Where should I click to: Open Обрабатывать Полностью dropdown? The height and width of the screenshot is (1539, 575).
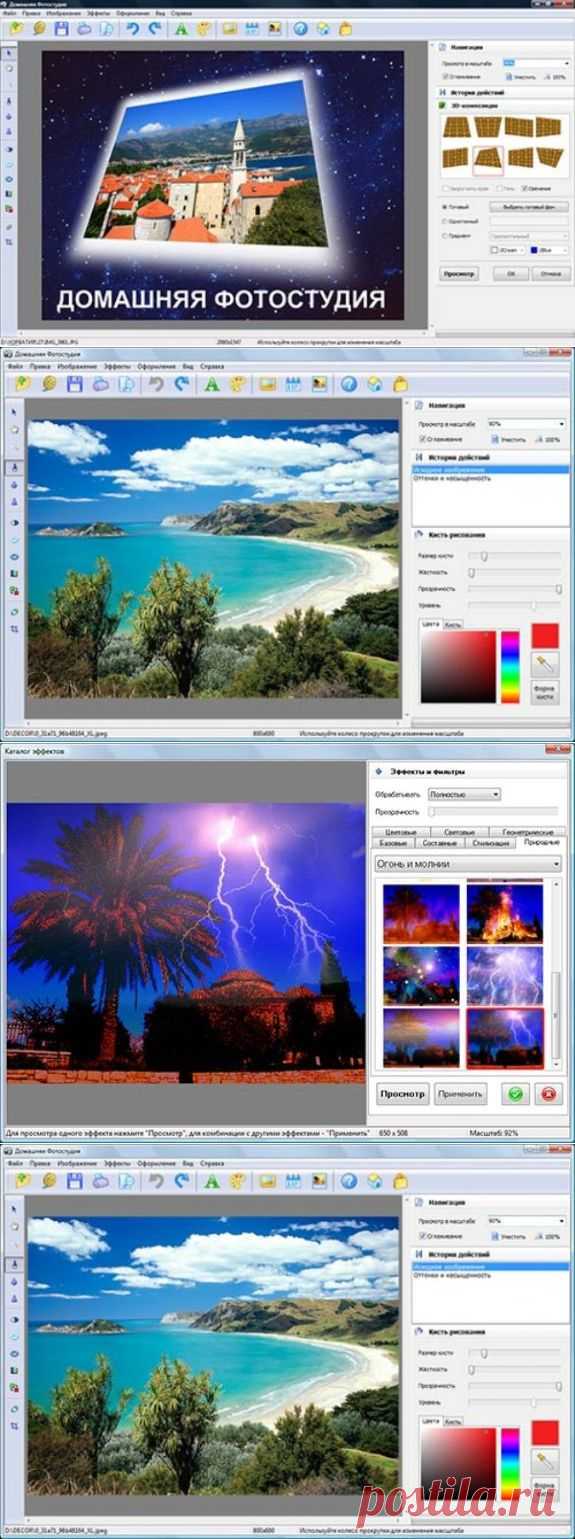coord(464,794)
